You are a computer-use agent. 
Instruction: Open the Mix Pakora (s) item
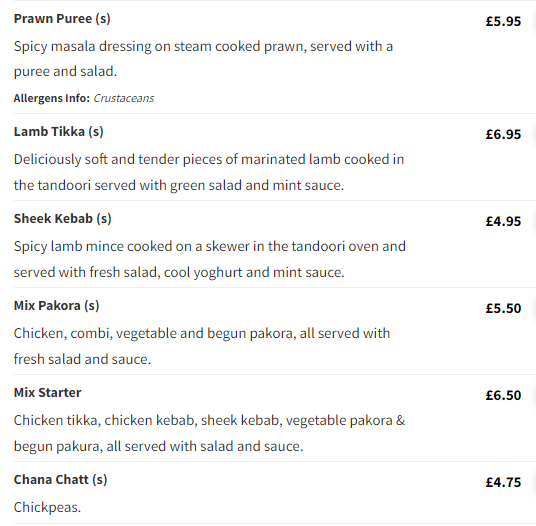pyautogui.click(x=56, y=306)
